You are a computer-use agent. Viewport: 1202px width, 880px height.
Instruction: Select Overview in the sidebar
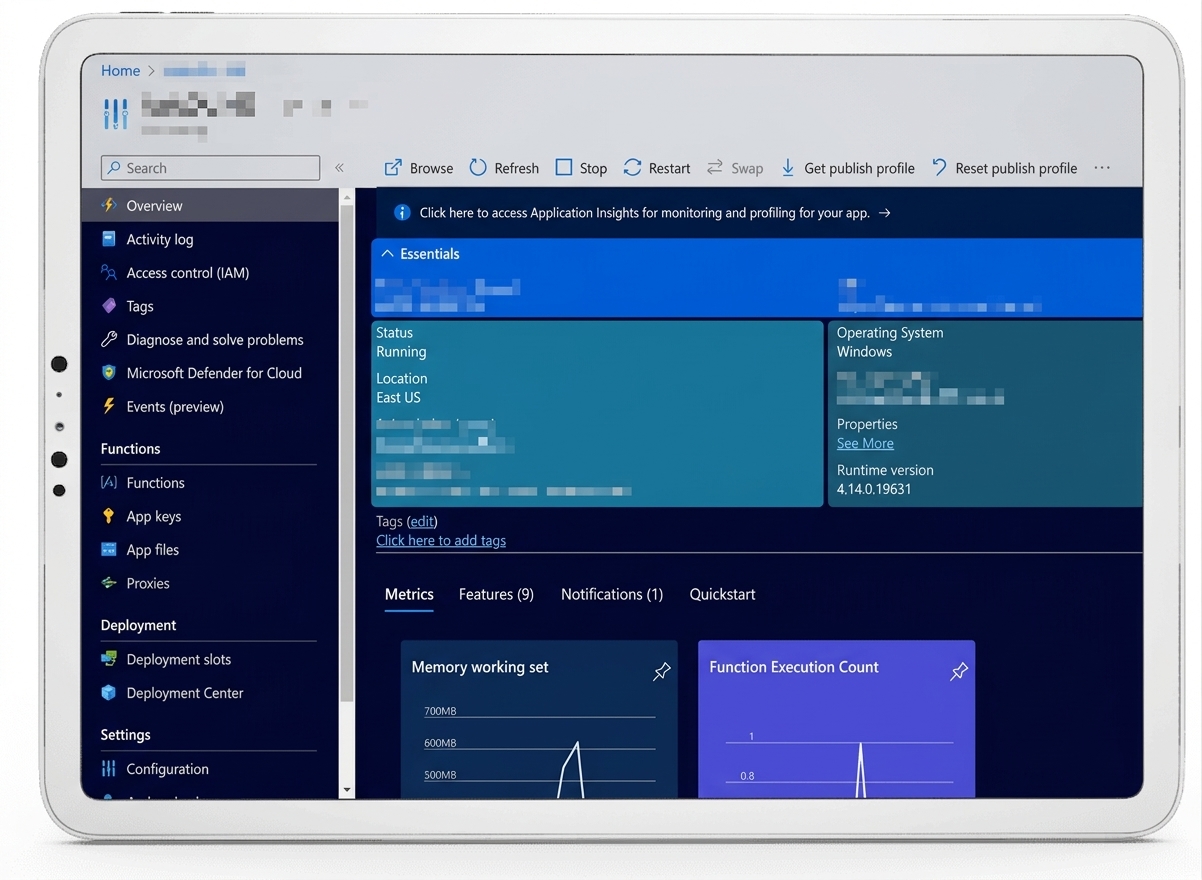tap(210, 205)
